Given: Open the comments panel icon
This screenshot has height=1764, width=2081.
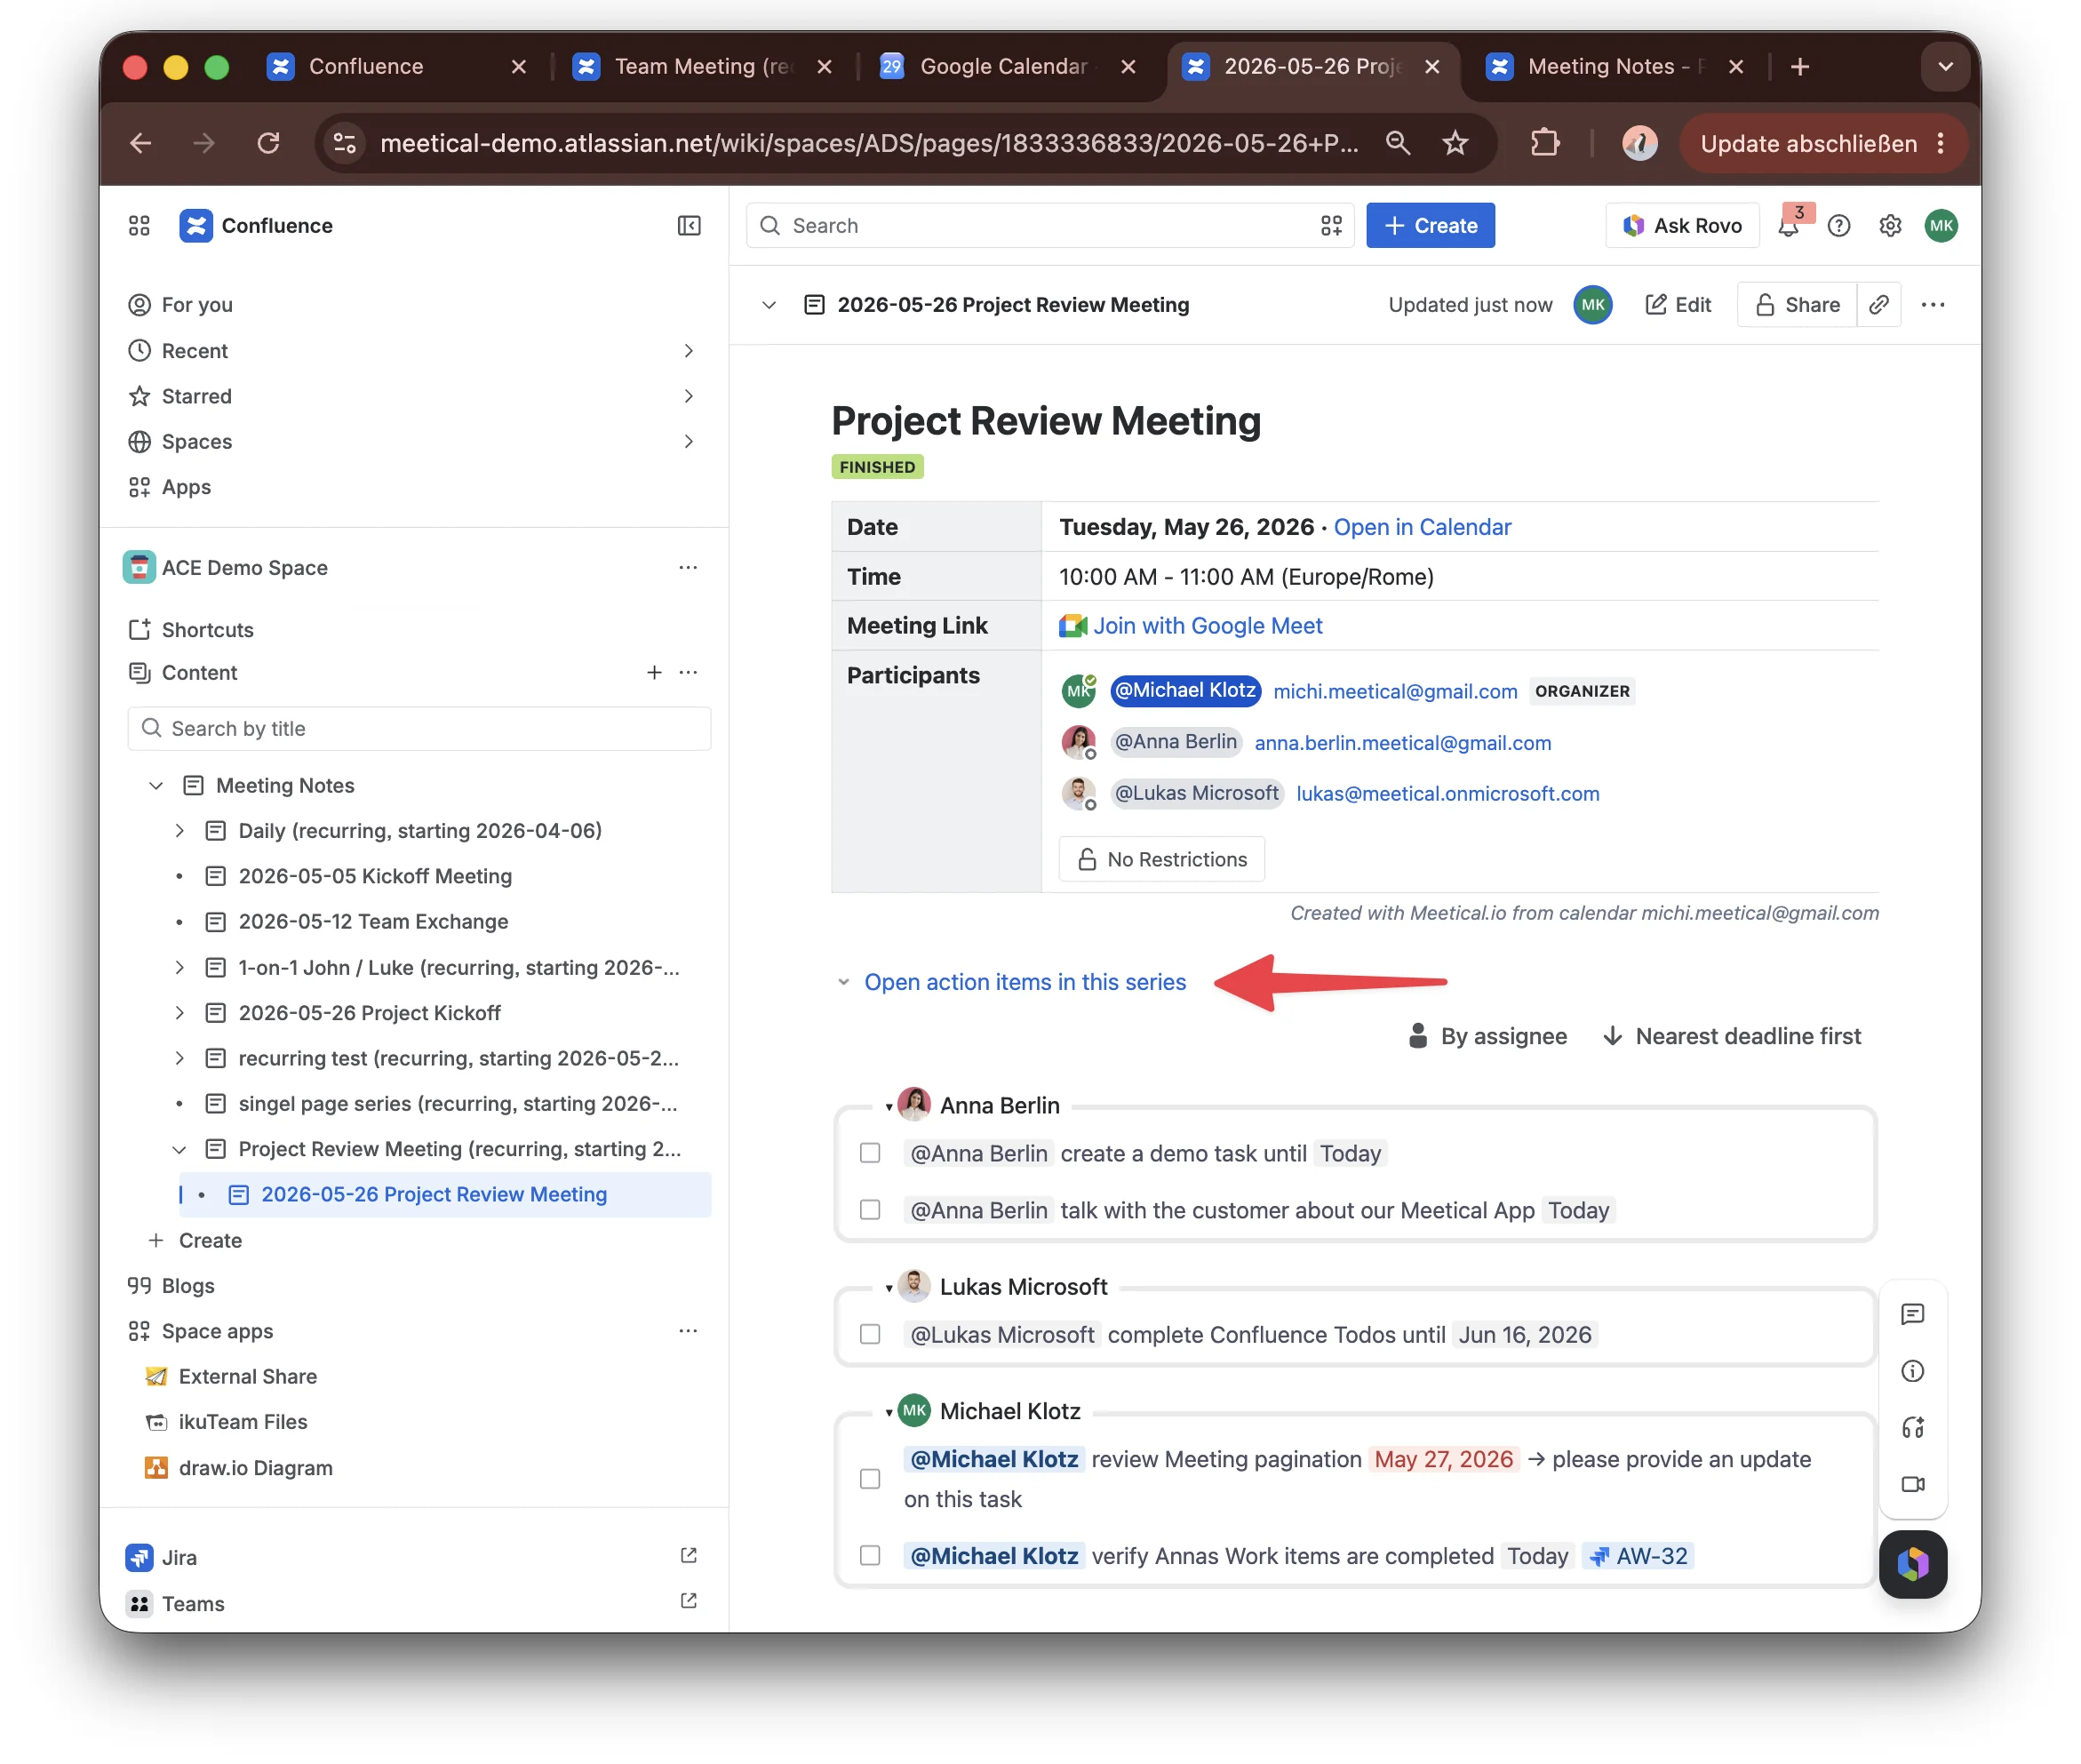Looking at the screenshot, I should (1913, 1314).
